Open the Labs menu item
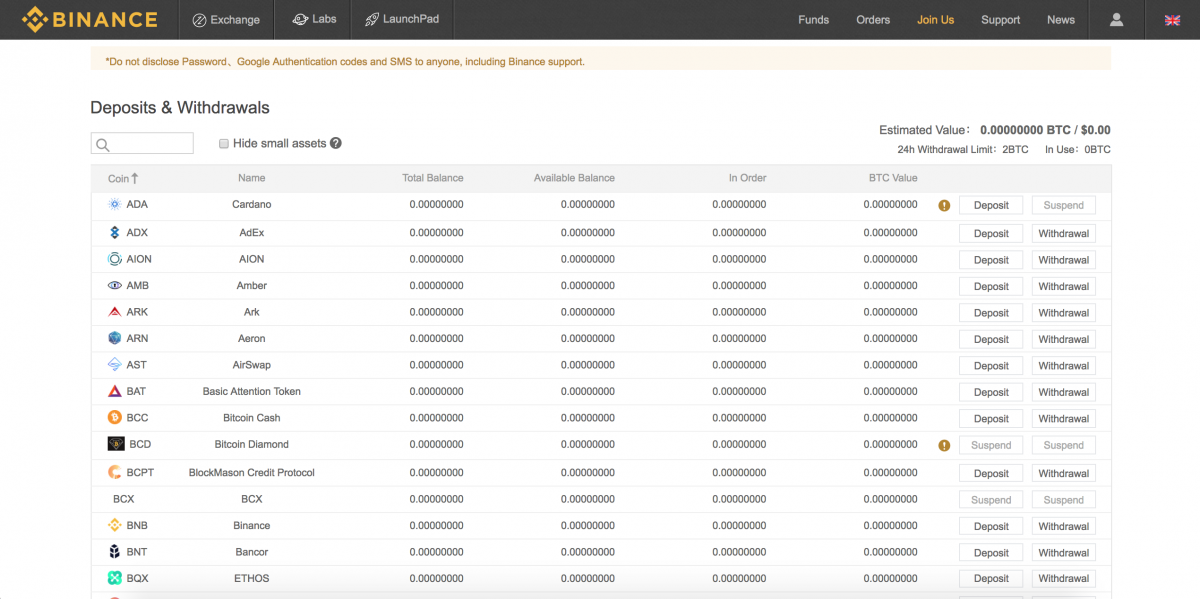This screenshot has width=1200, height=599. click(x=314, y=20)
